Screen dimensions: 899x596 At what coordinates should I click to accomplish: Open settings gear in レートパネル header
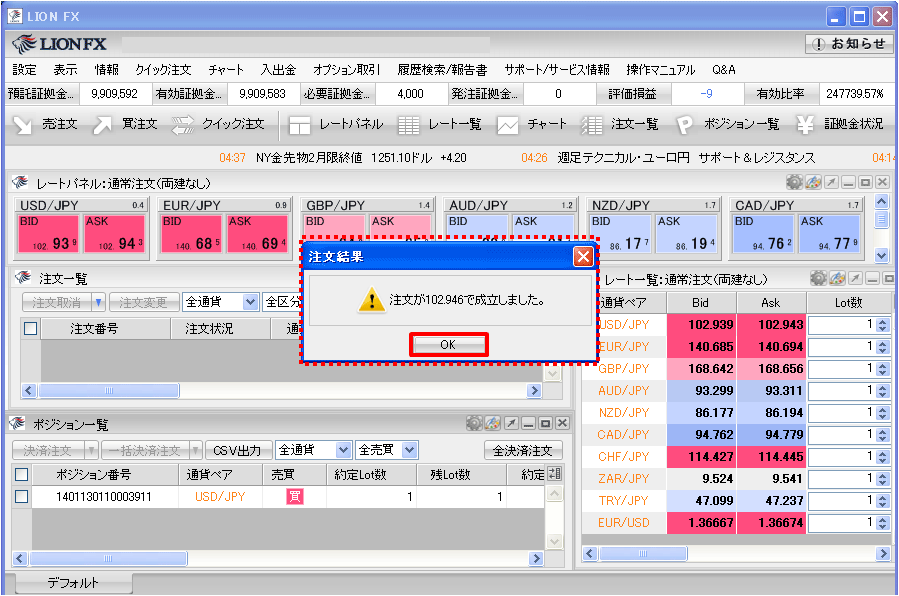point(794,182)
